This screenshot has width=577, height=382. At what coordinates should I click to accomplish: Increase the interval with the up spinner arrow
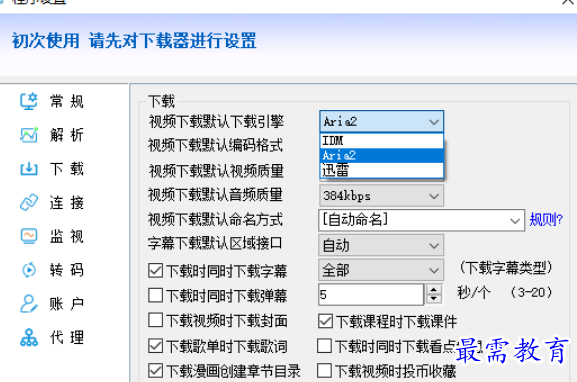coord(434,289)
